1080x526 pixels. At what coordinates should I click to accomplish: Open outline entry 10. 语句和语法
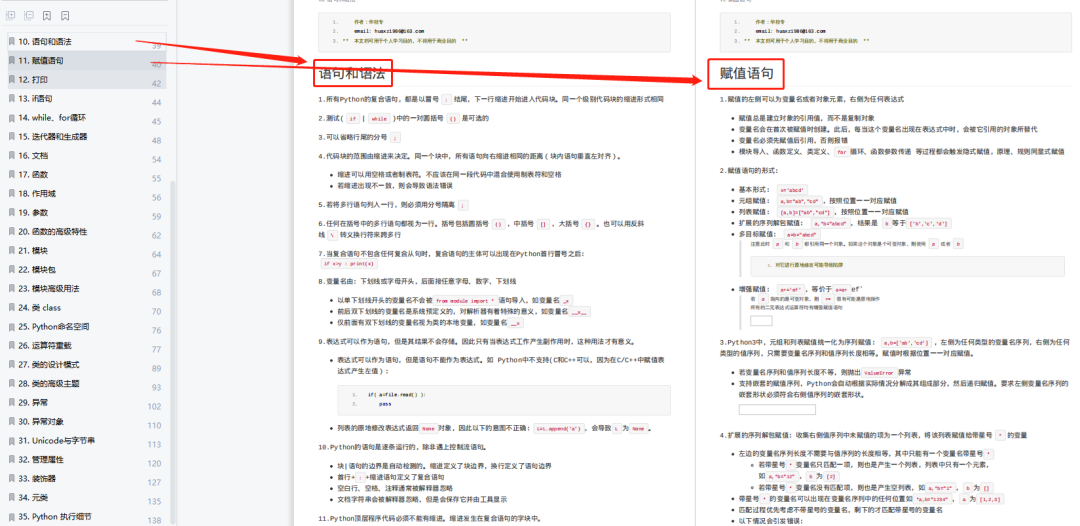coord(87,41)
